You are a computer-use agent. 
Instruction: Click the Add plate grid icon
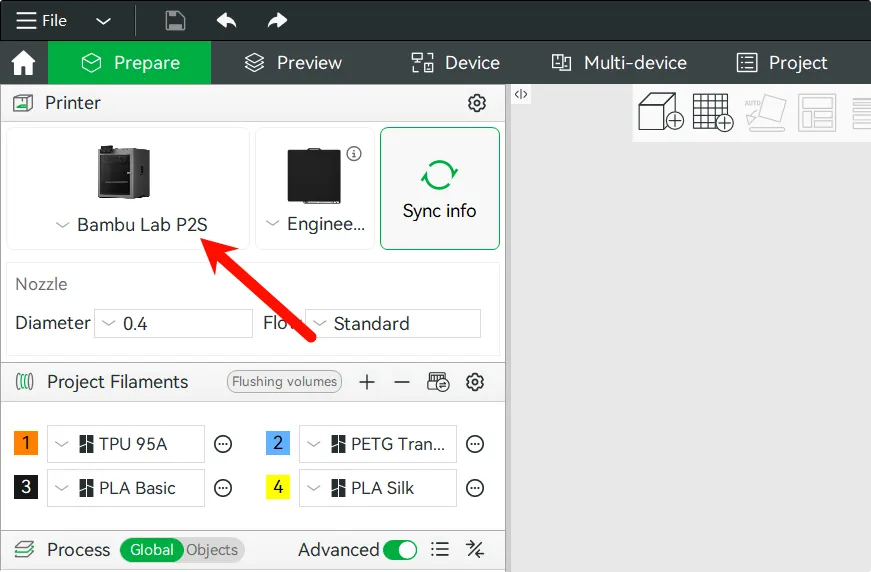click(x=713, y=112)
